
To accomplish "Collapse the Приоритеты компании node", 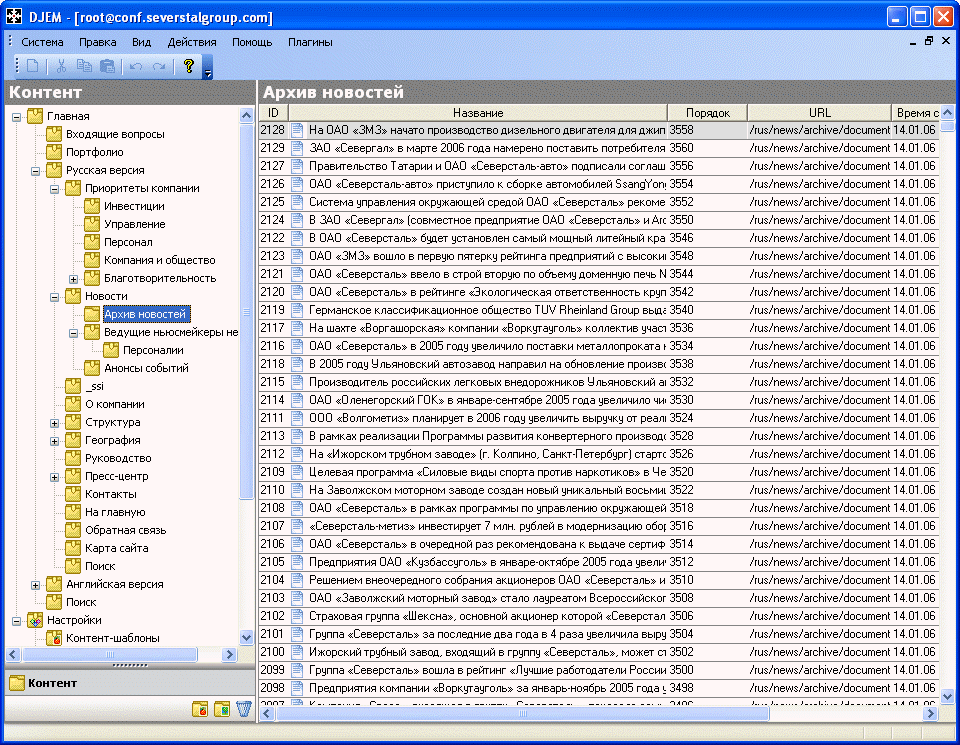I will 54,189.
